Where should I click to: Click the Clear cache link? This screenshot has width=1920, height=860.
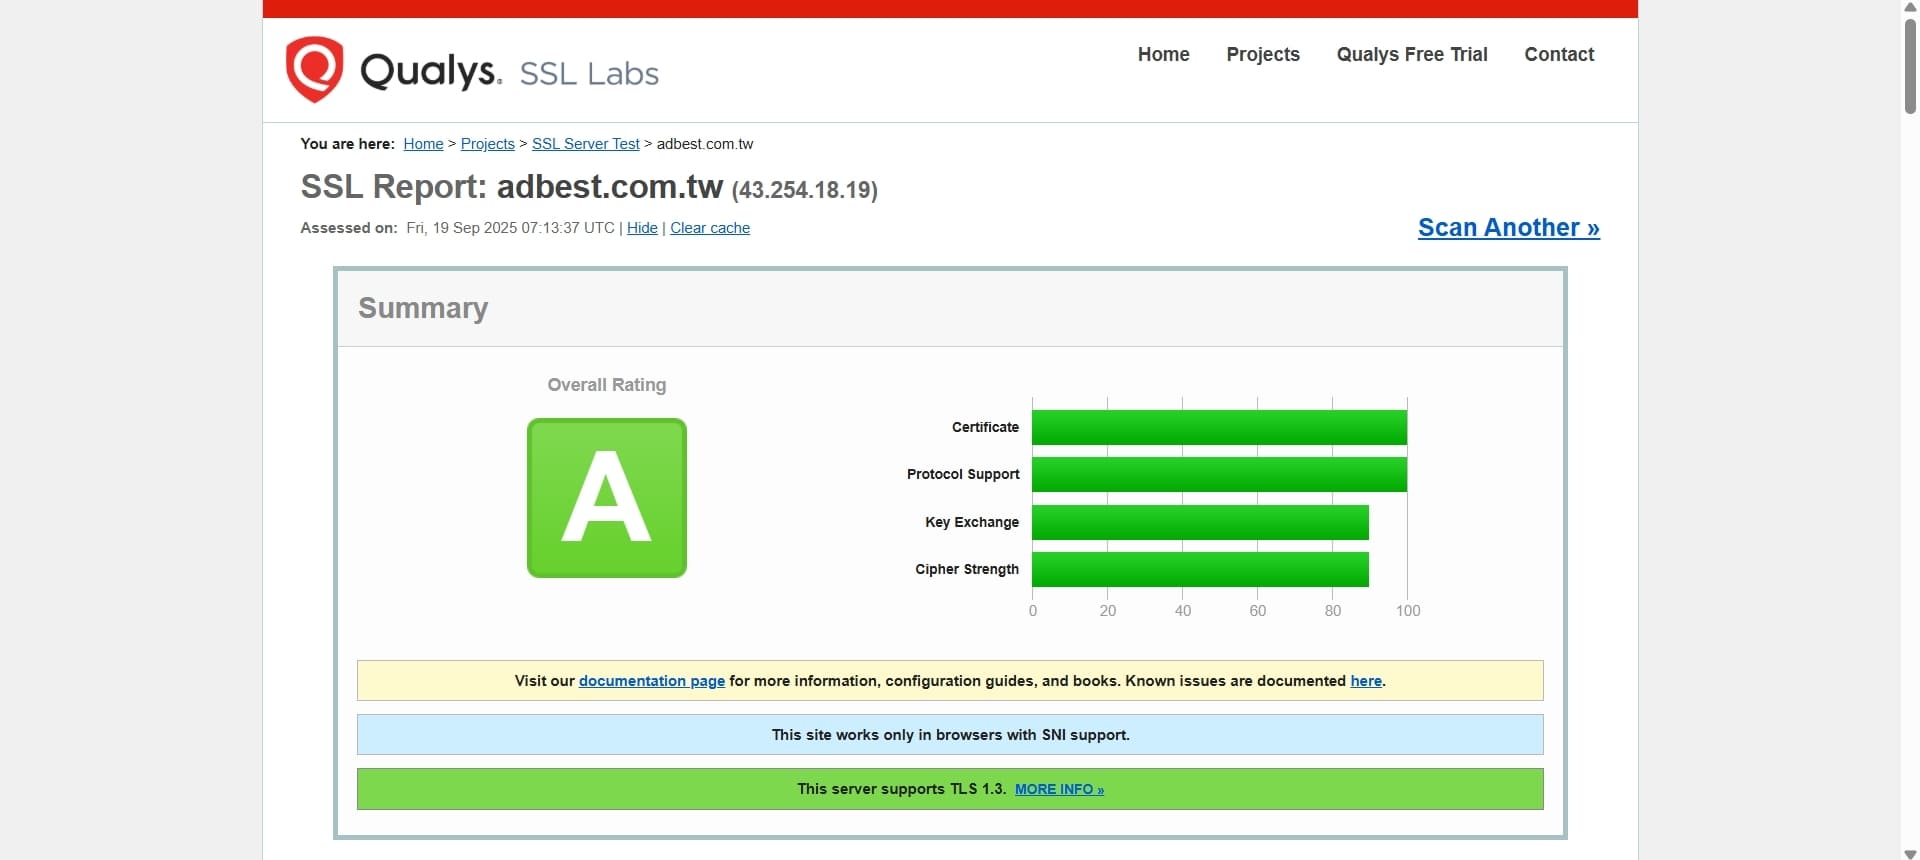tap(709, 228)
